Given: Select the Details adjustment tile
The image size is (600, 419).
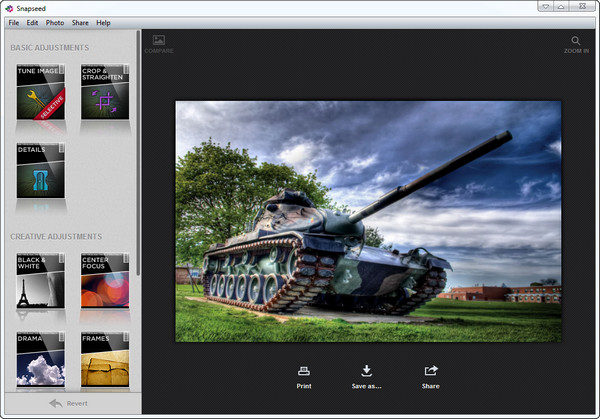Looking at the screenshot, I should pos(41,170).
